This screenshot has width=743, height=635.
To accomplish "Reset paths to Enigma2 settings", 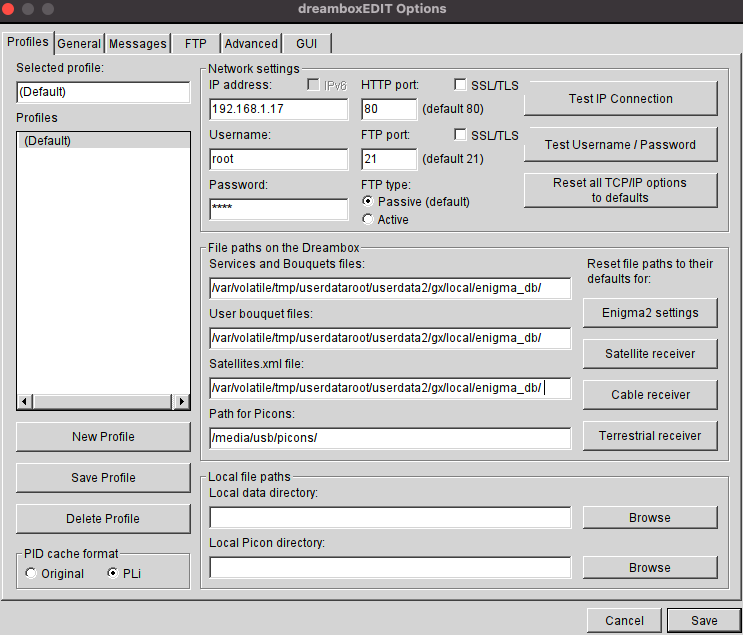I will click(650, 312).
